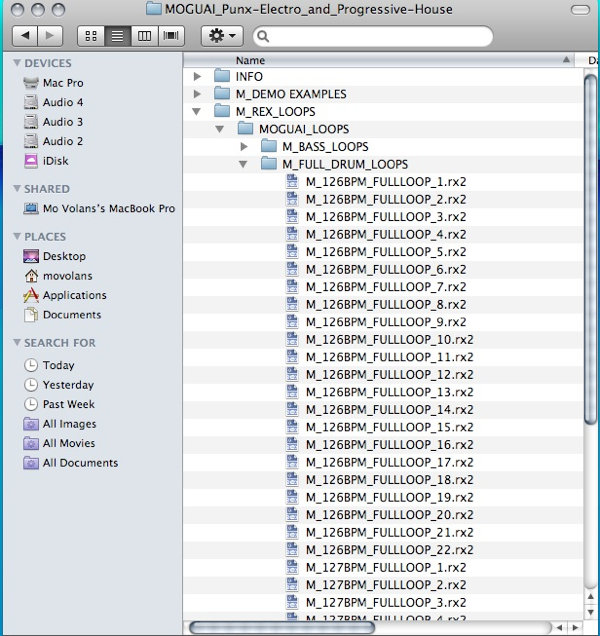Select file M_126BPM_FULLLOOP_19.rx2

(389, 497)
